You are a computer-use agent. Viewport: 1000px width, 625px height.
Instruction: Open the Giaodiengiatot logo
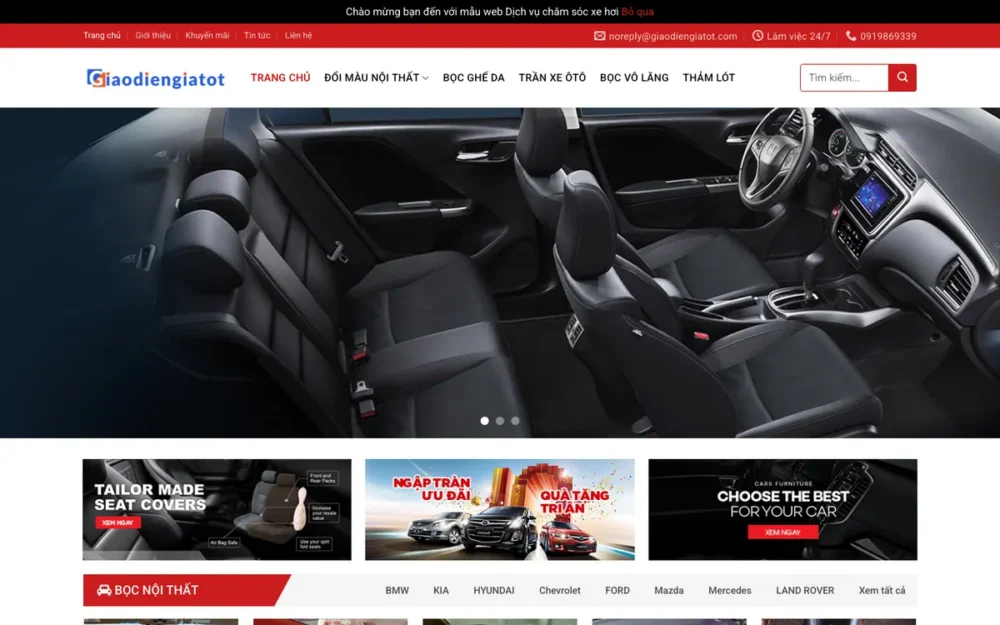coord(156,78)
